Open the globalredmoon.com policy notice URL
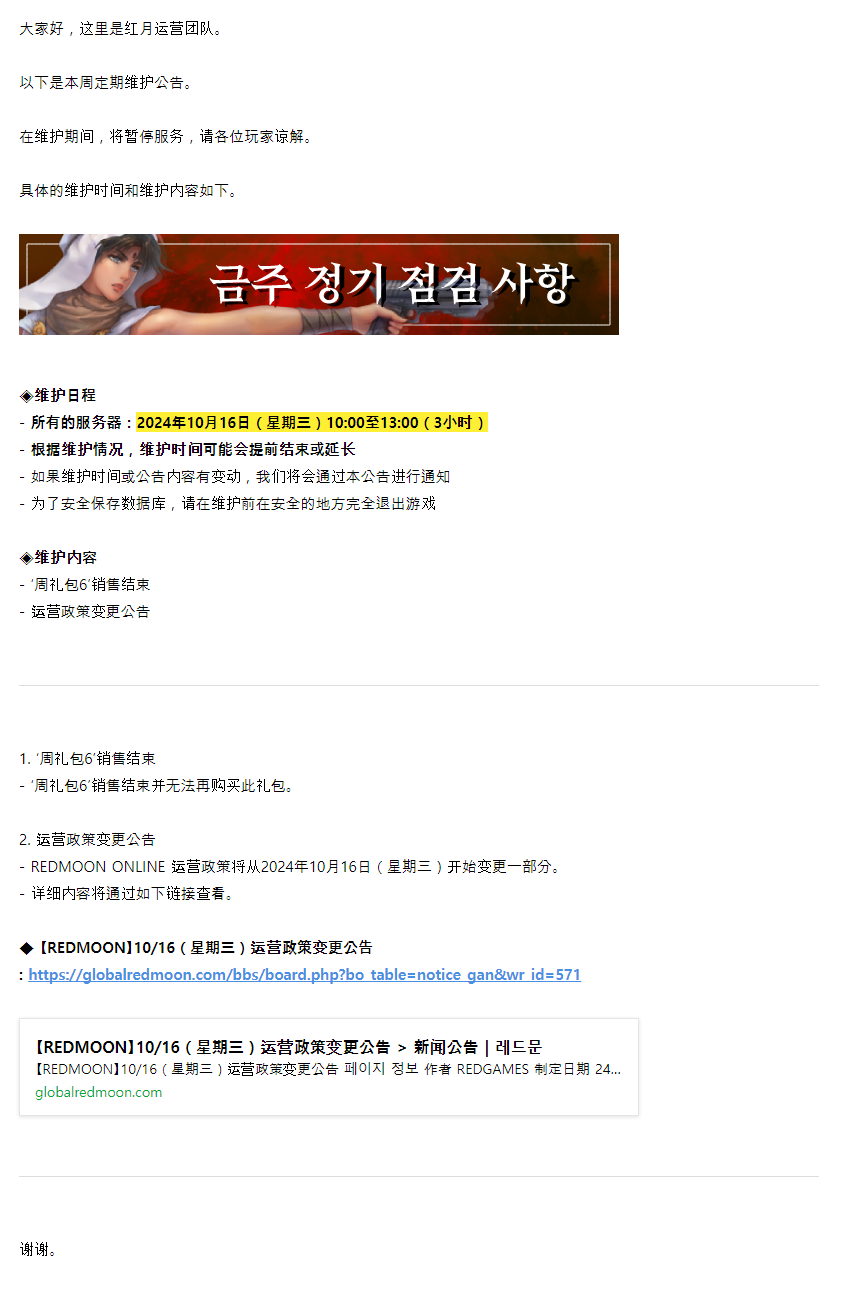This screenshot has height=1291, width=843. click(304, 974)
